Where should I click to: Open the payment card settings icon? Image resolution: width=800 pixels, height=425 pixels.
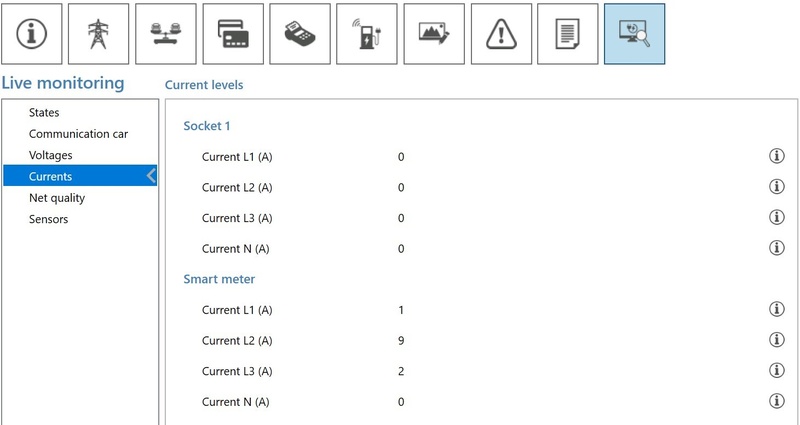(233, 34)
